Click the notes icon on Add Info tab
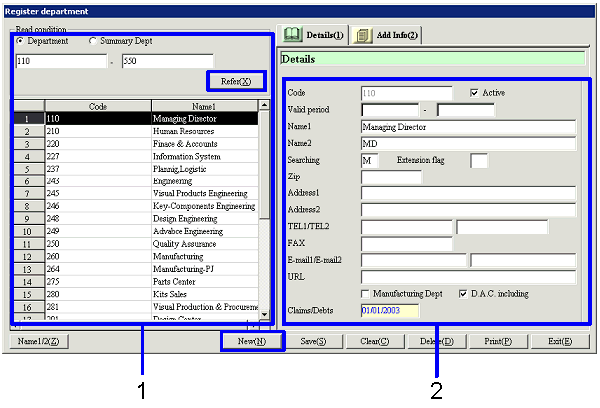Viewport: 600px width, 408px height. [x=362, y=36]
